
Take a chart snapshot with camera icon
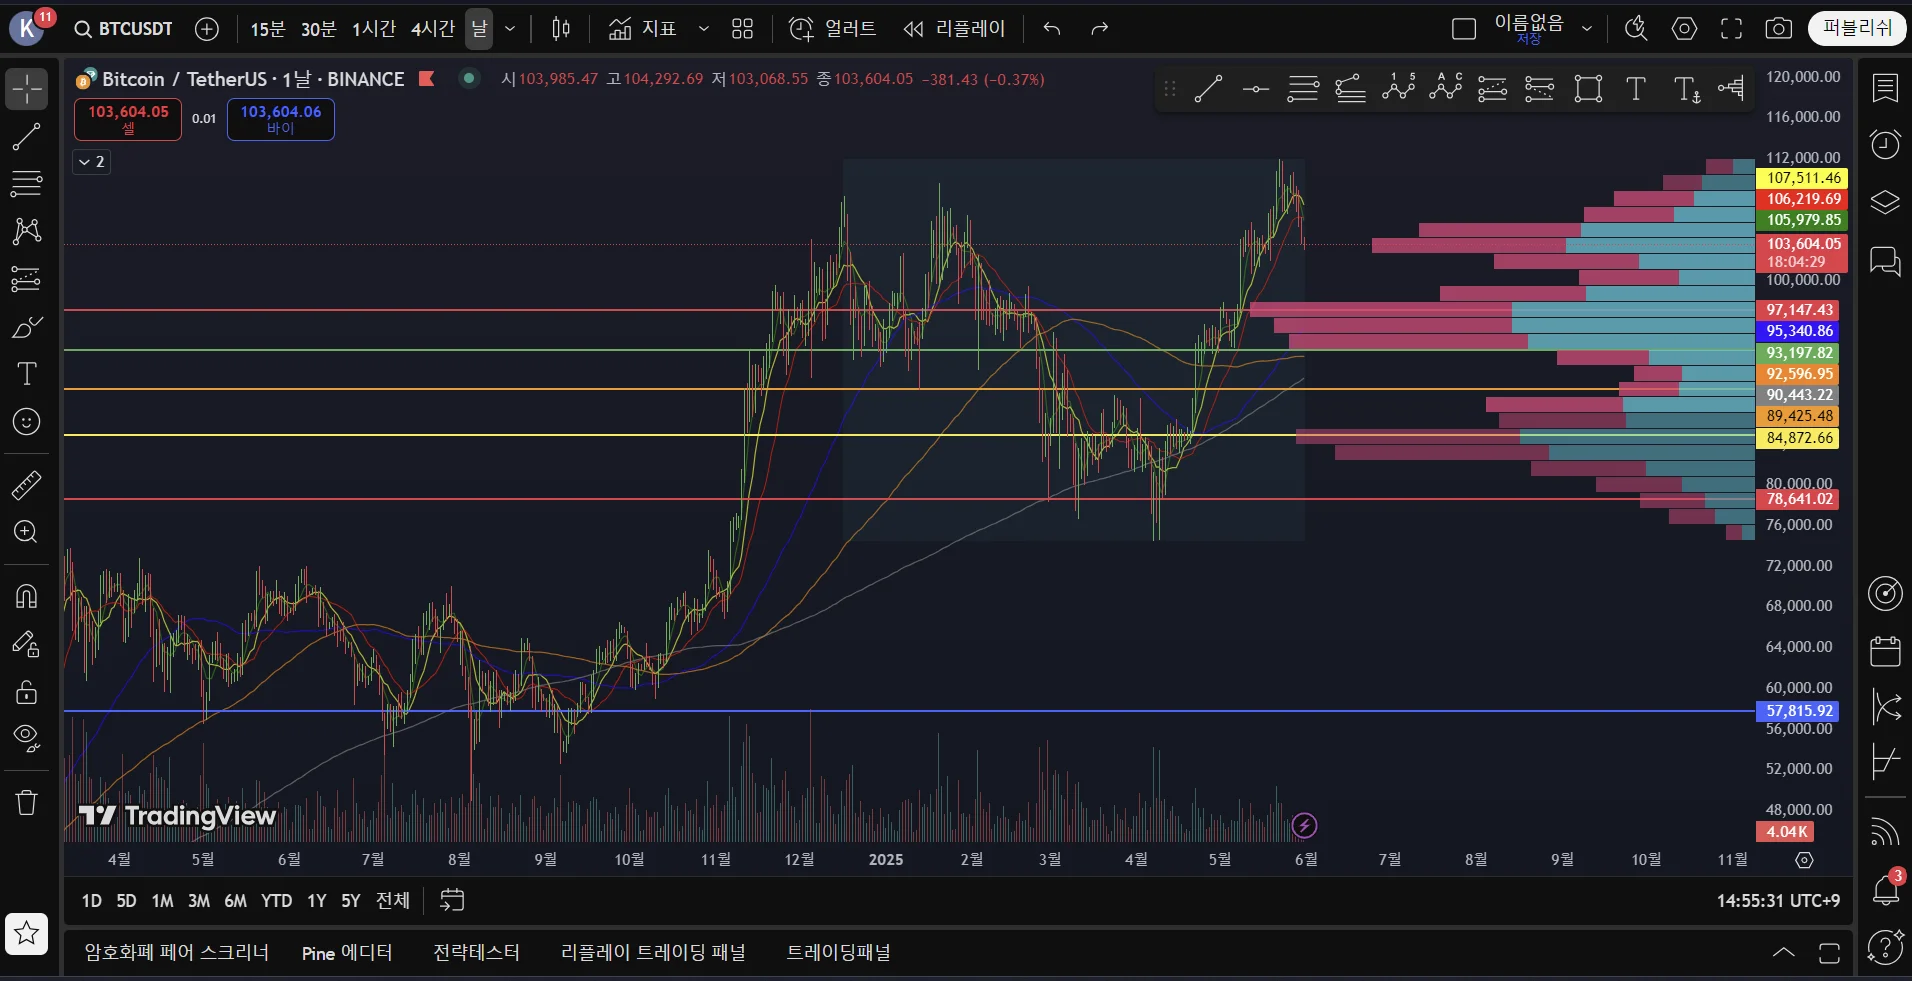point(1778,29)
